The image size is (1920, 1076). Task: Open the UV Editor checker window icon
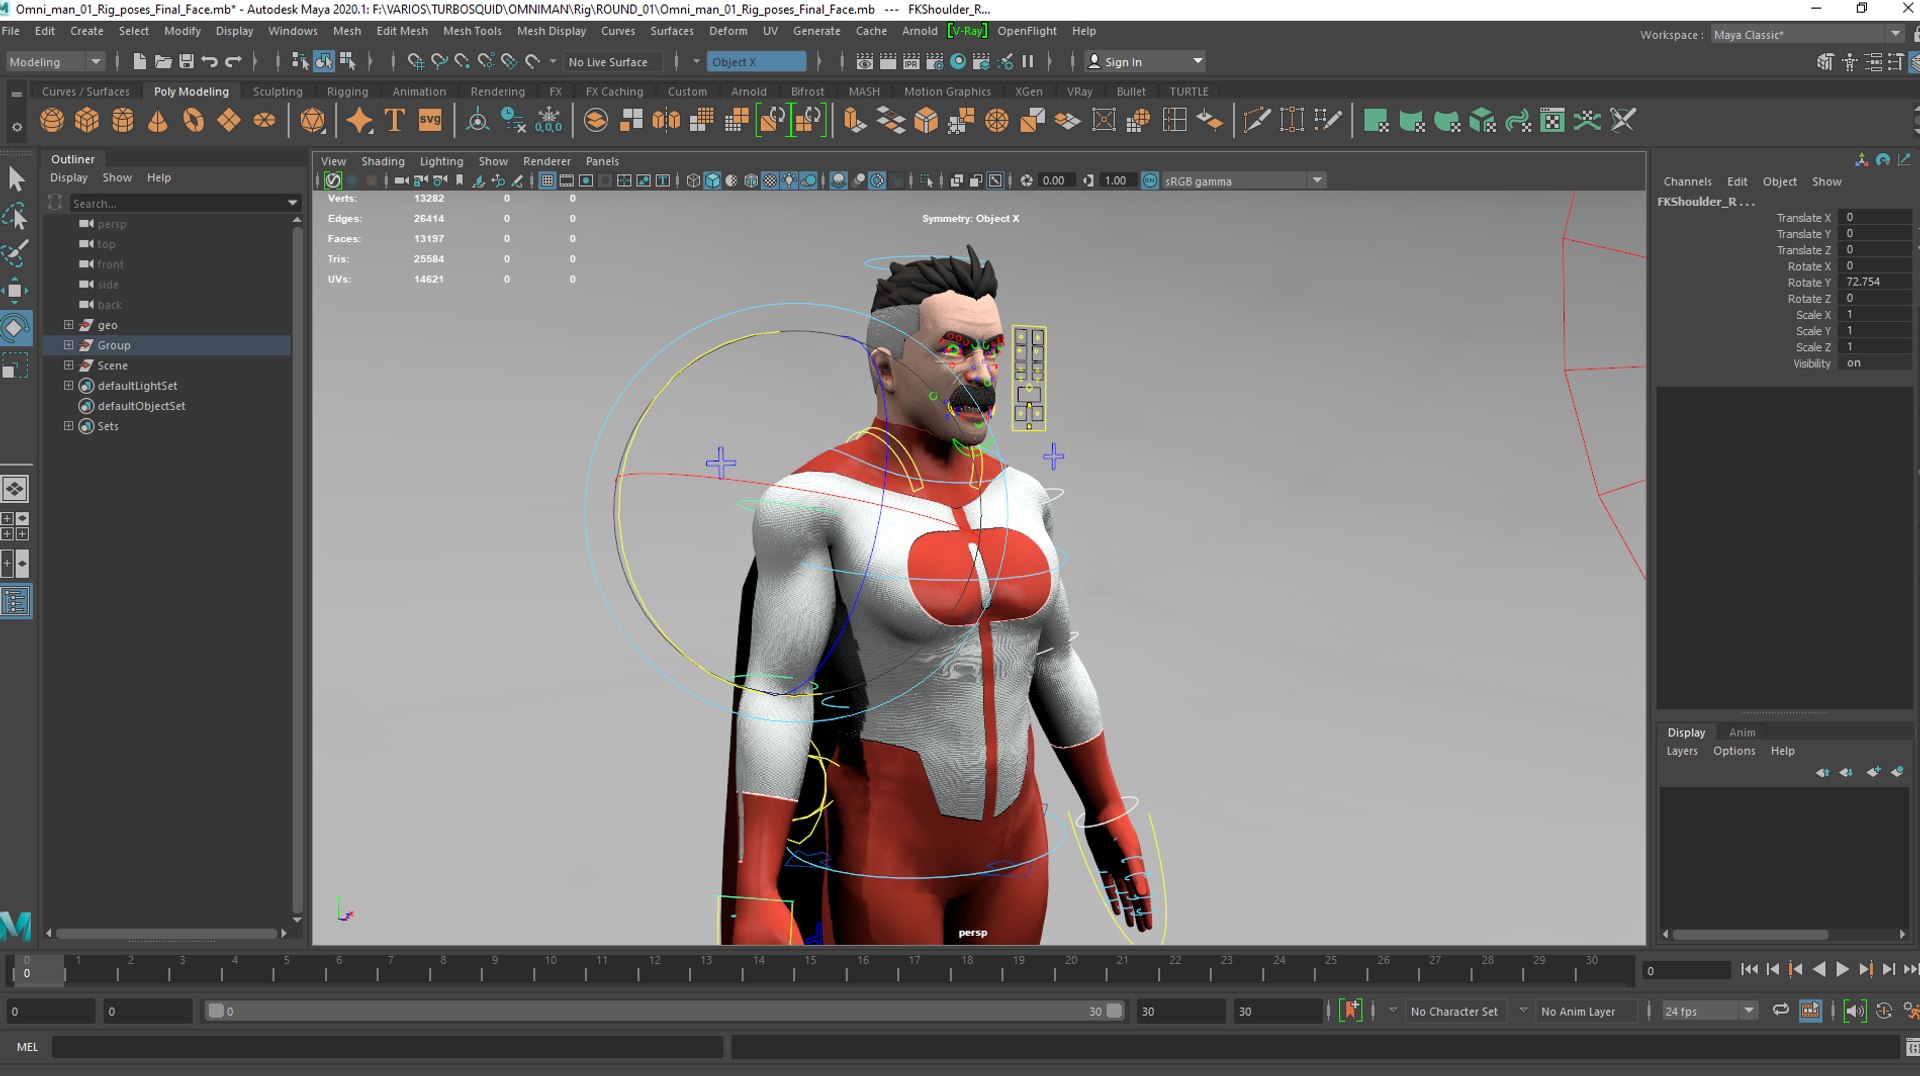pos(1552,121)
